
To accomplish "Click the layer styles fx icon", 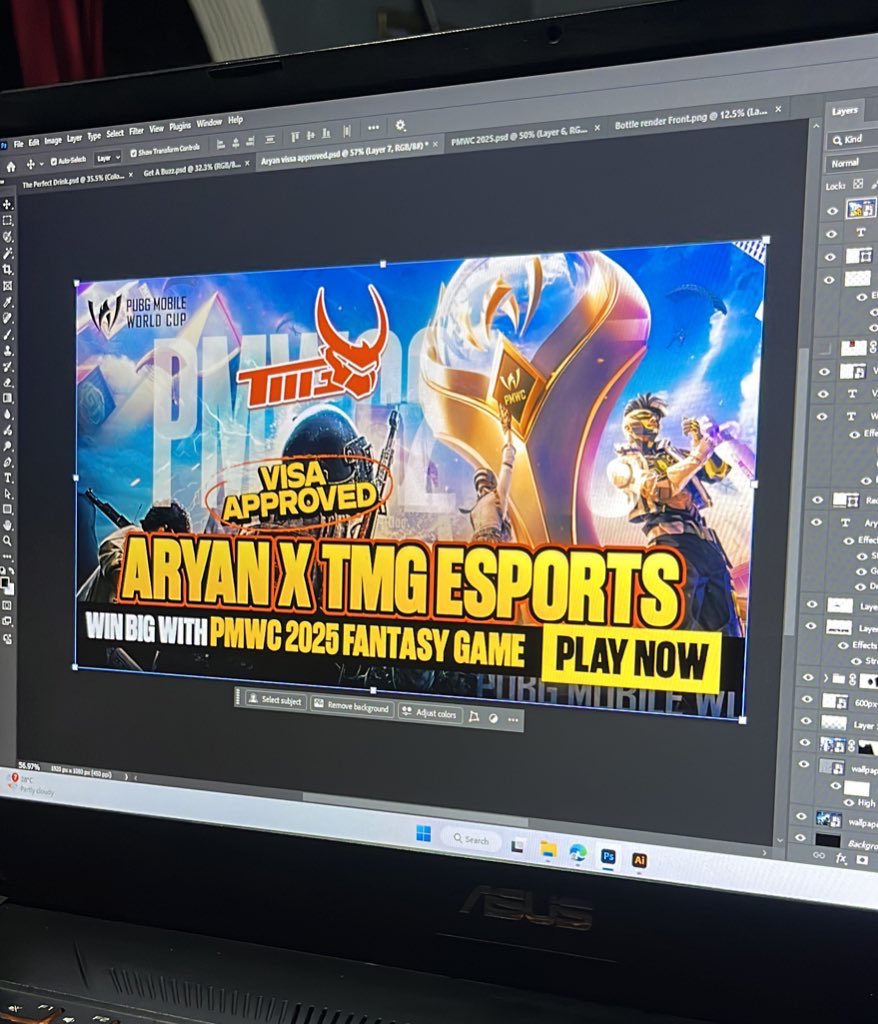I will pos(841,859).
